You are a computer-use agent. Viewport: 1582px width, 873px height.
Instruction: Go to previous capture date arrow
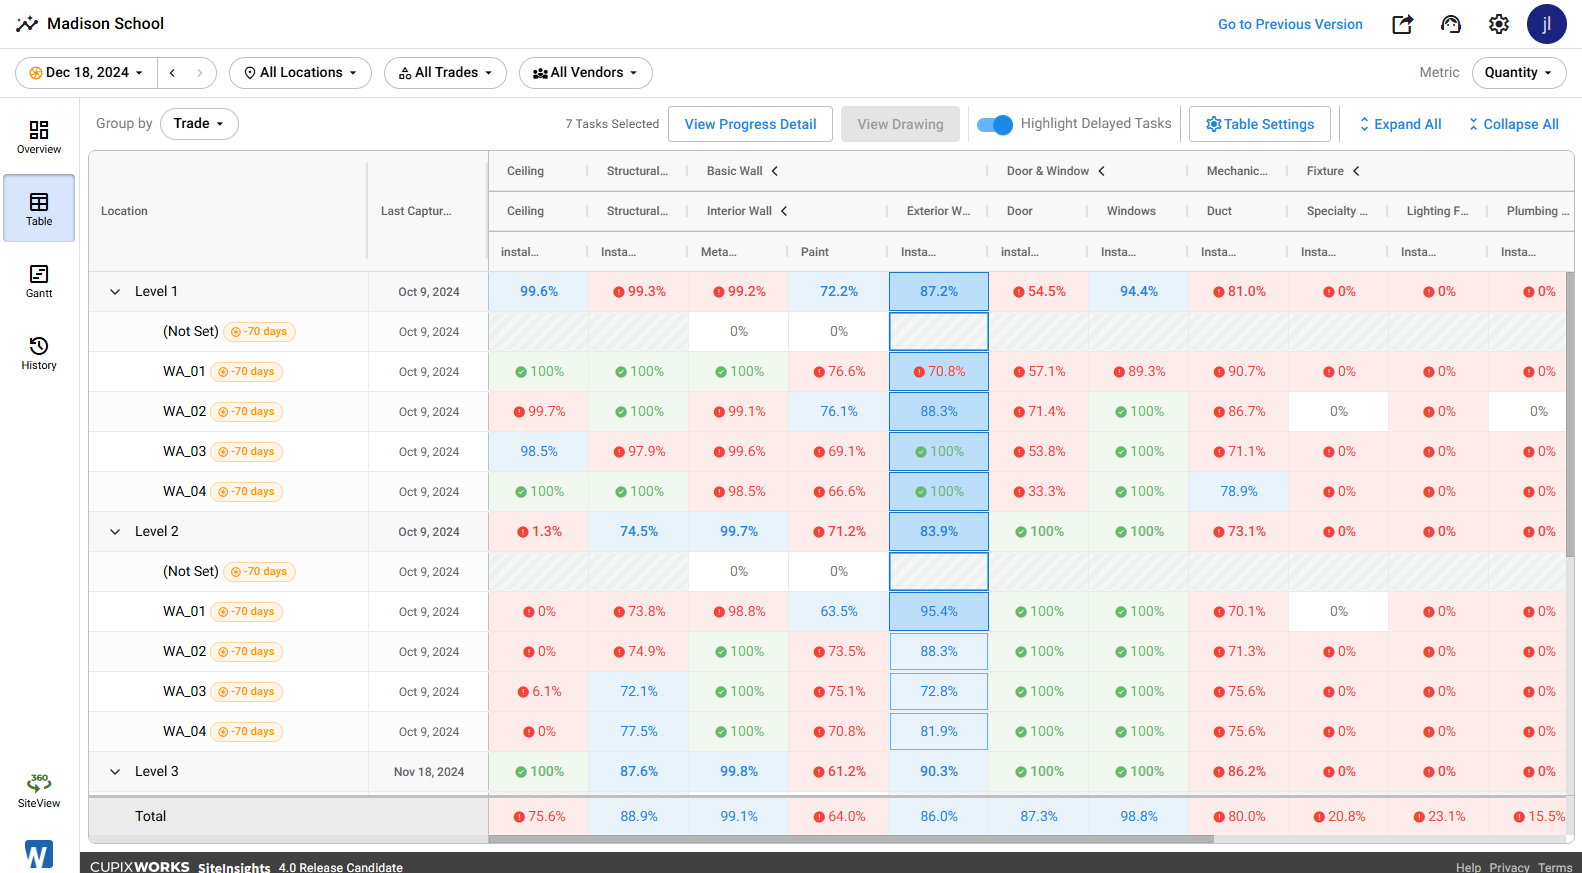click(172, 73)
